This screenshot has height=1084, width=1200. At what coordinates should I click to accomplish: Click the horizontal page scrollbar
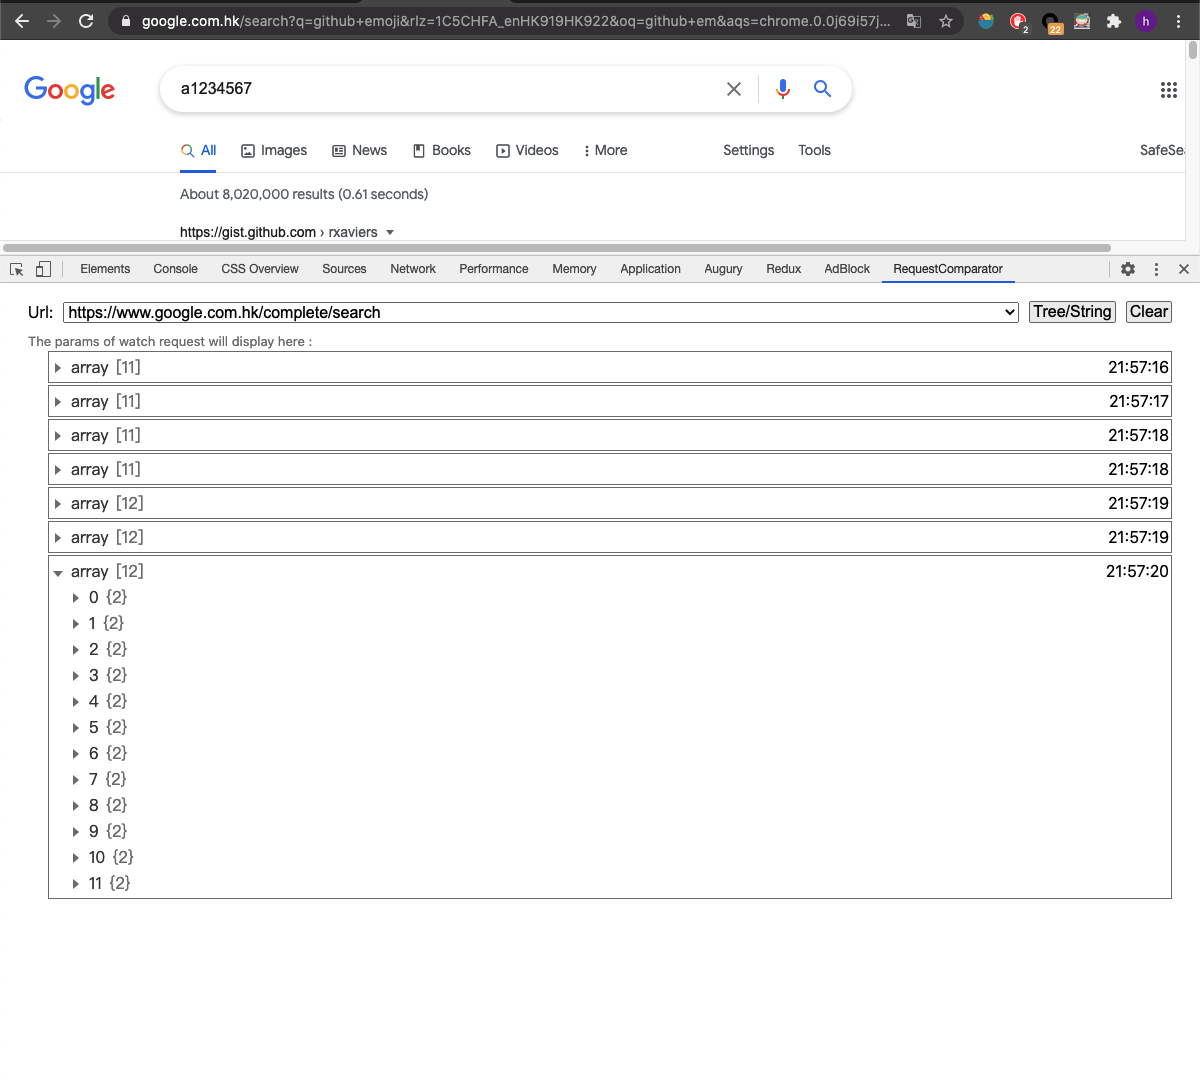(x=557, y=247)
